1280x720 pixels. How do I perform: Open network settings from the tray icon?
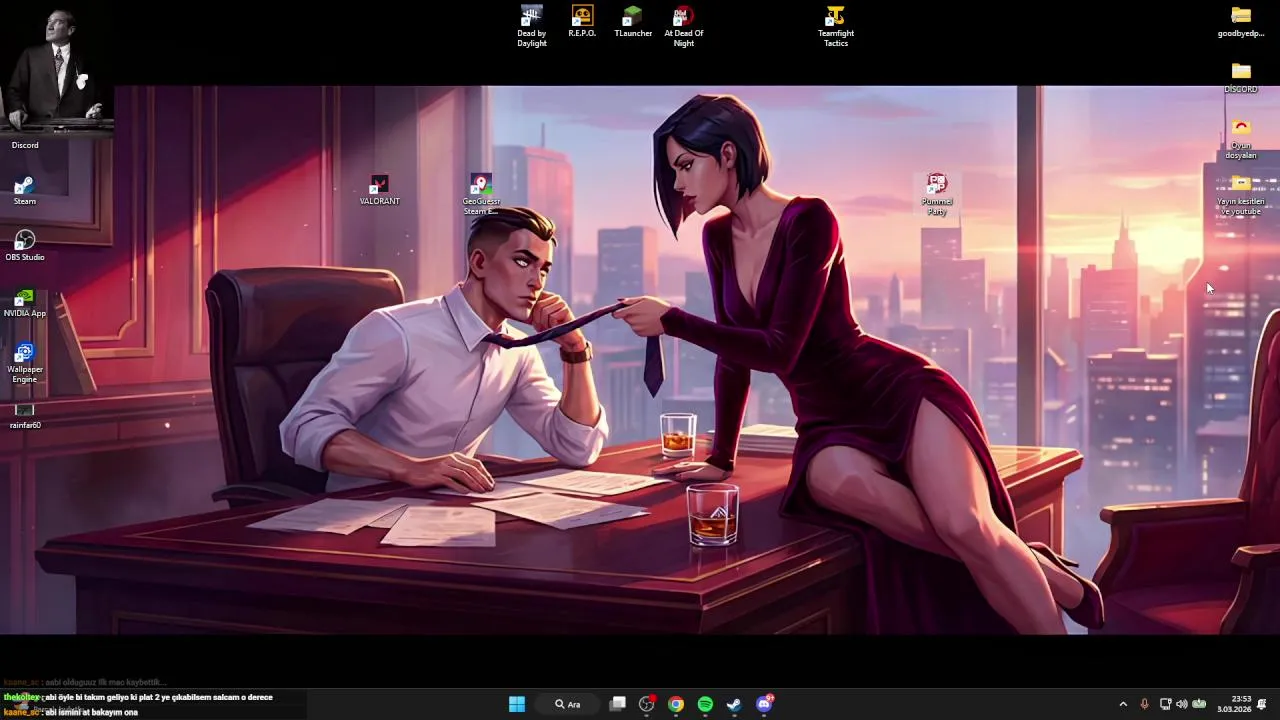point(1165,704)
